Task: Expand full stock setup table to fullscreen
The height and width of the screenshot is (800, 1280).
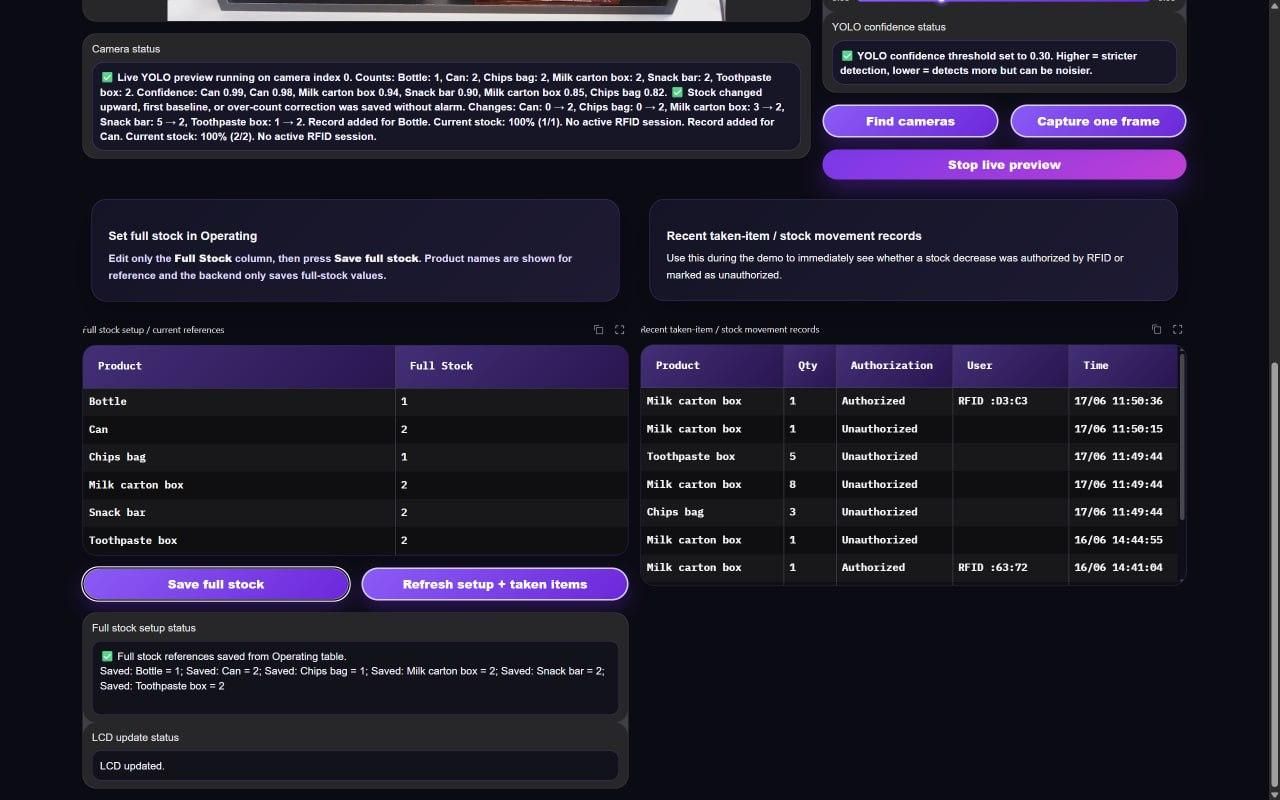Action: 619,330
